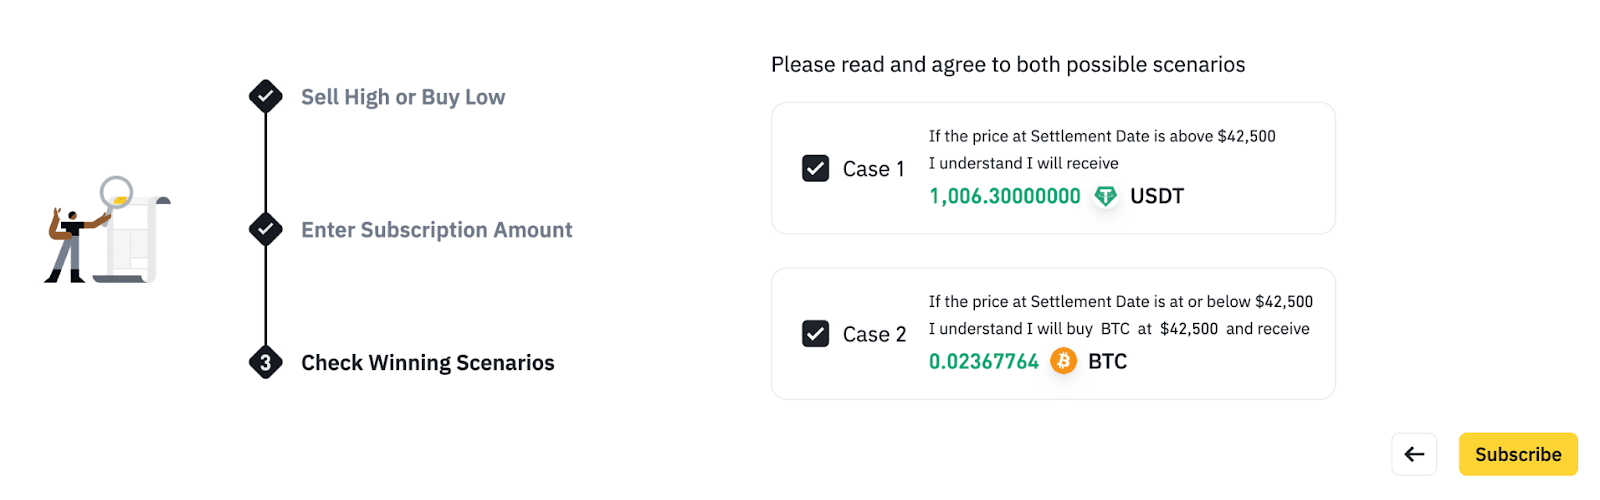The image size is (1600, 500).
Task: Uncheck the Case 2 agreement checkbox
Action: [815, 333]
